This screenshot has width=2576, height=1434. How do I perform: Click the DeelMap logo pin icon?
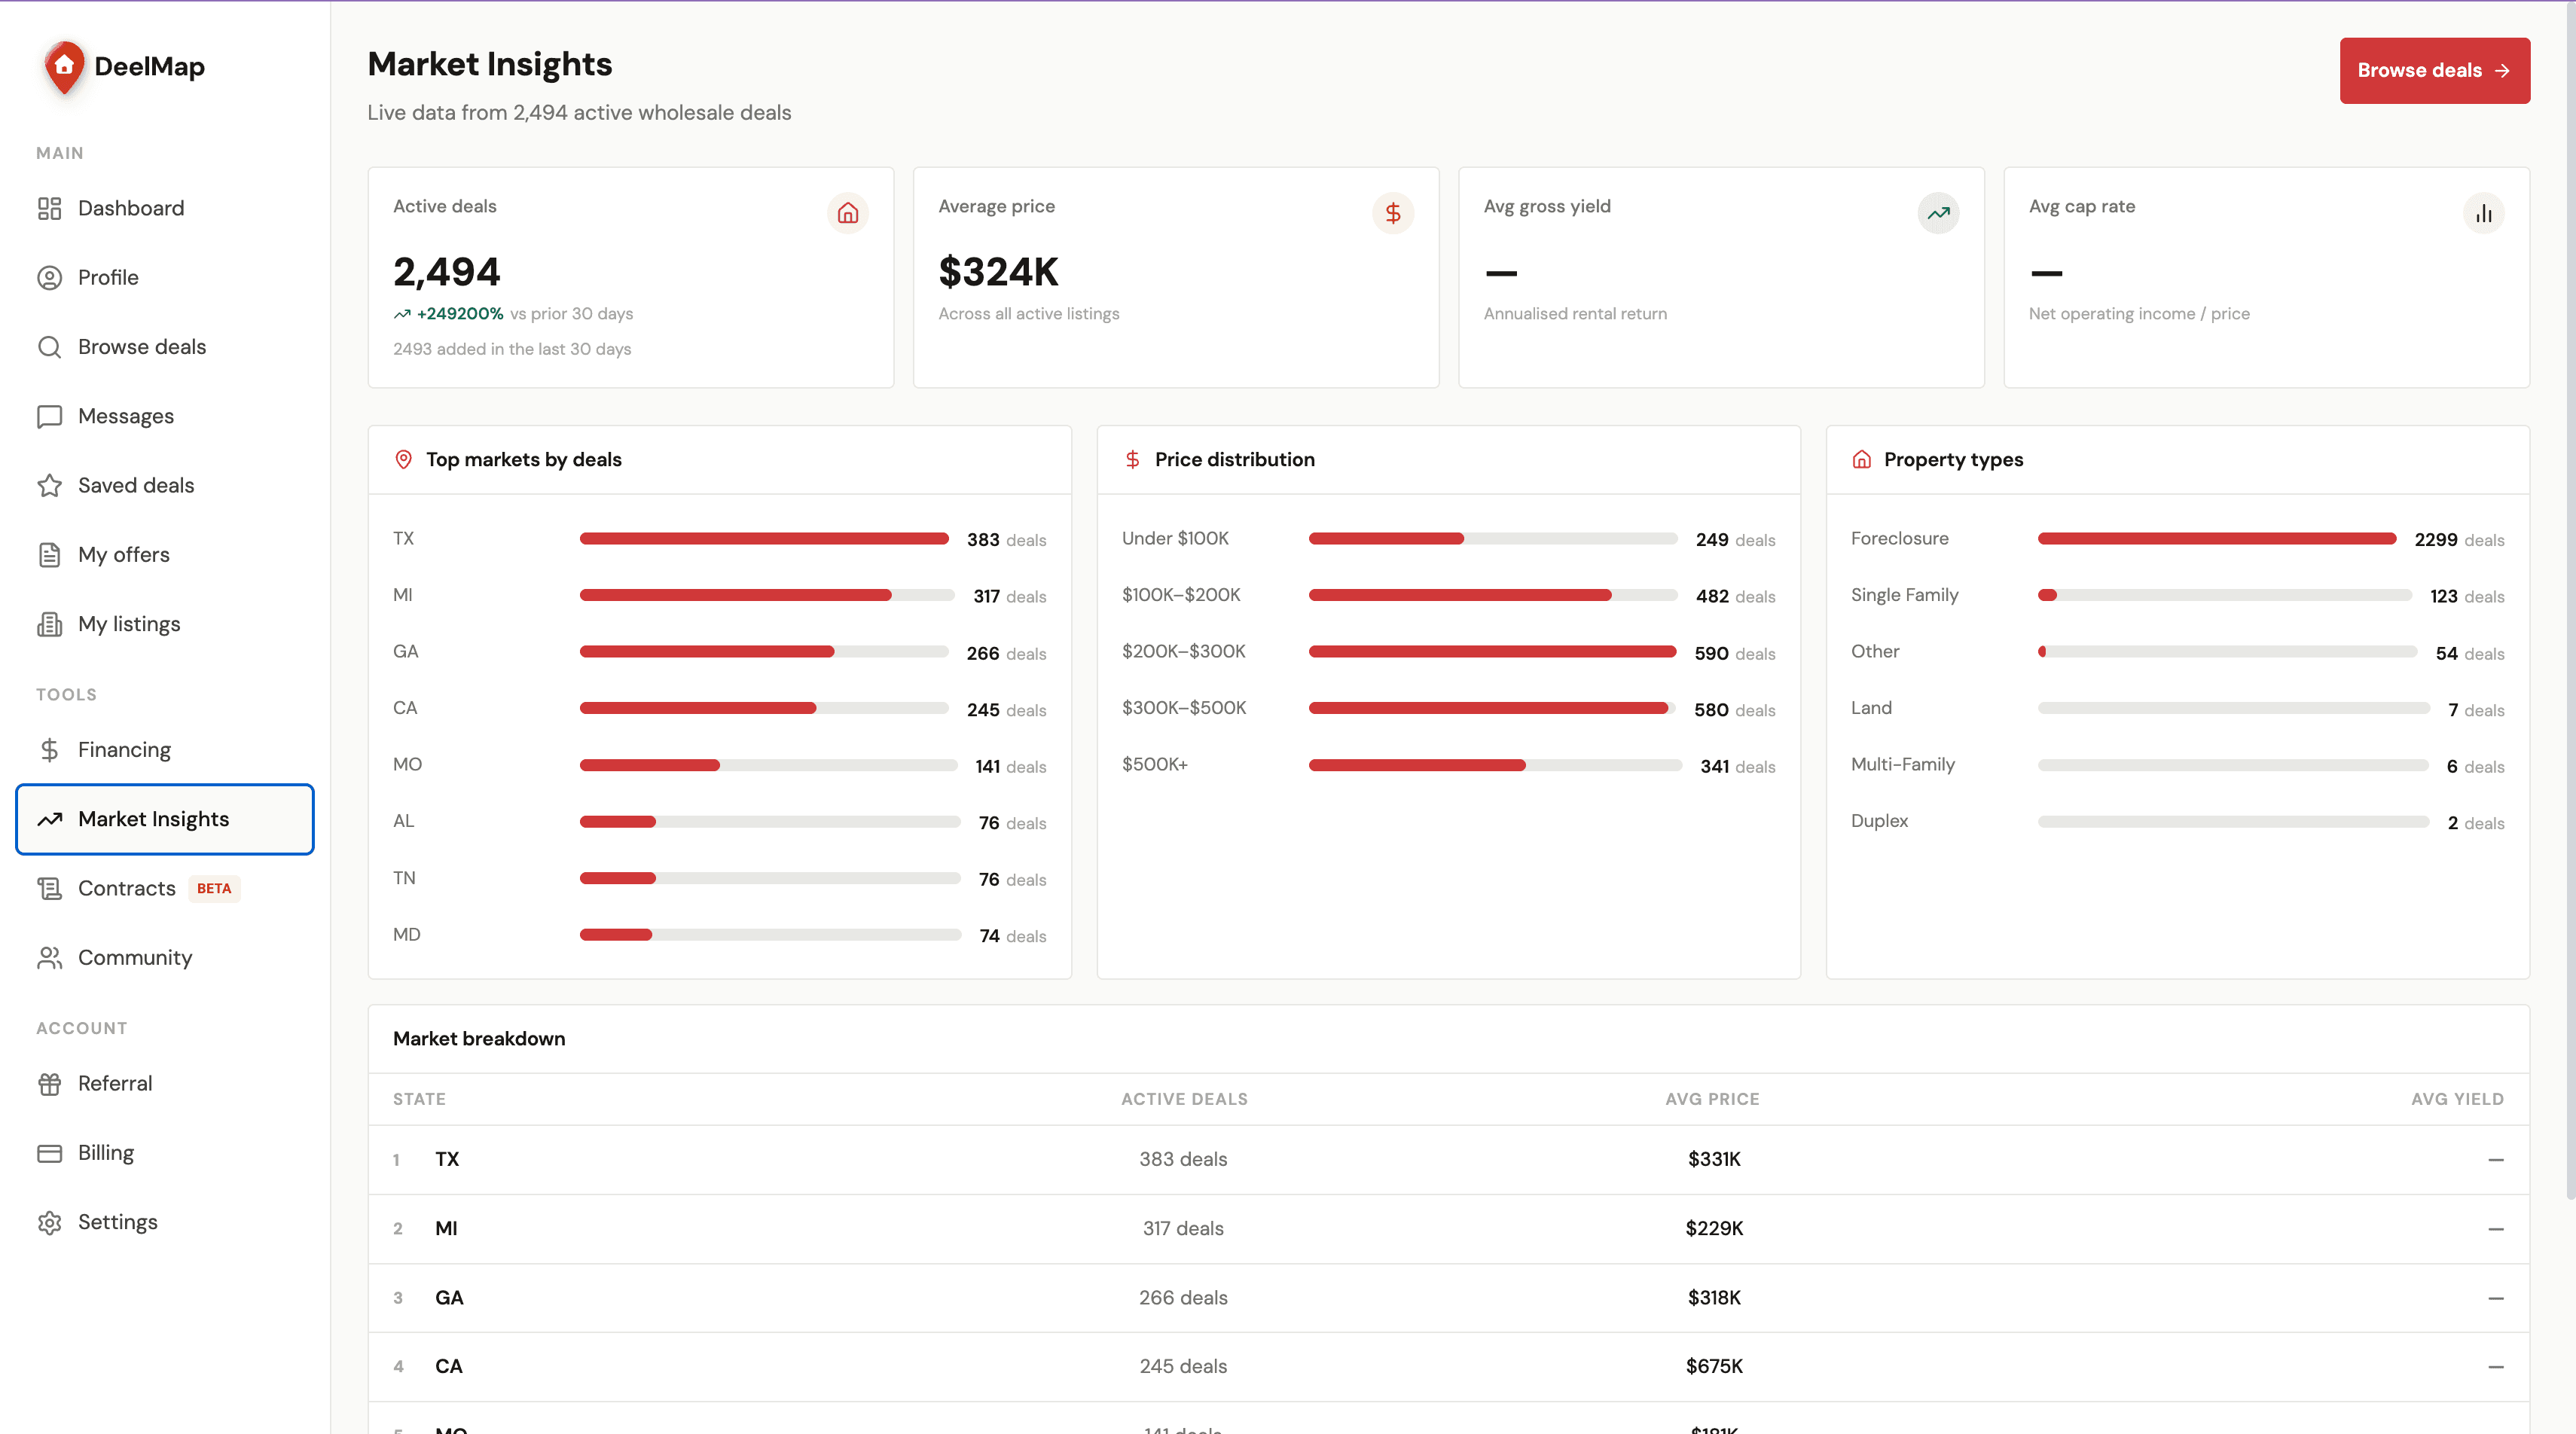click(x=64, y=67)
